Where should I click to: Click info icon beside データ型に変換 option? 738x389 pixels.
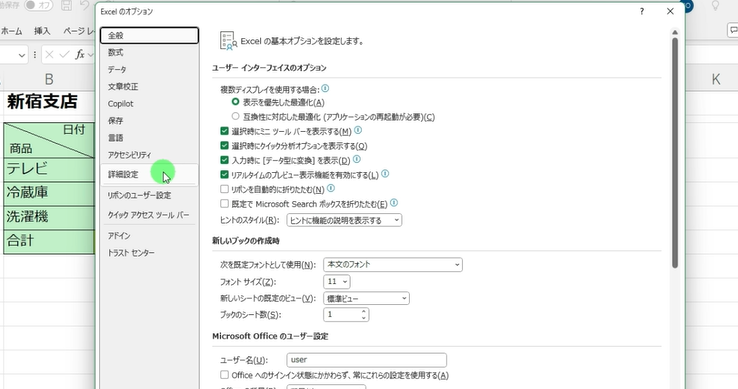click(357, 160)
